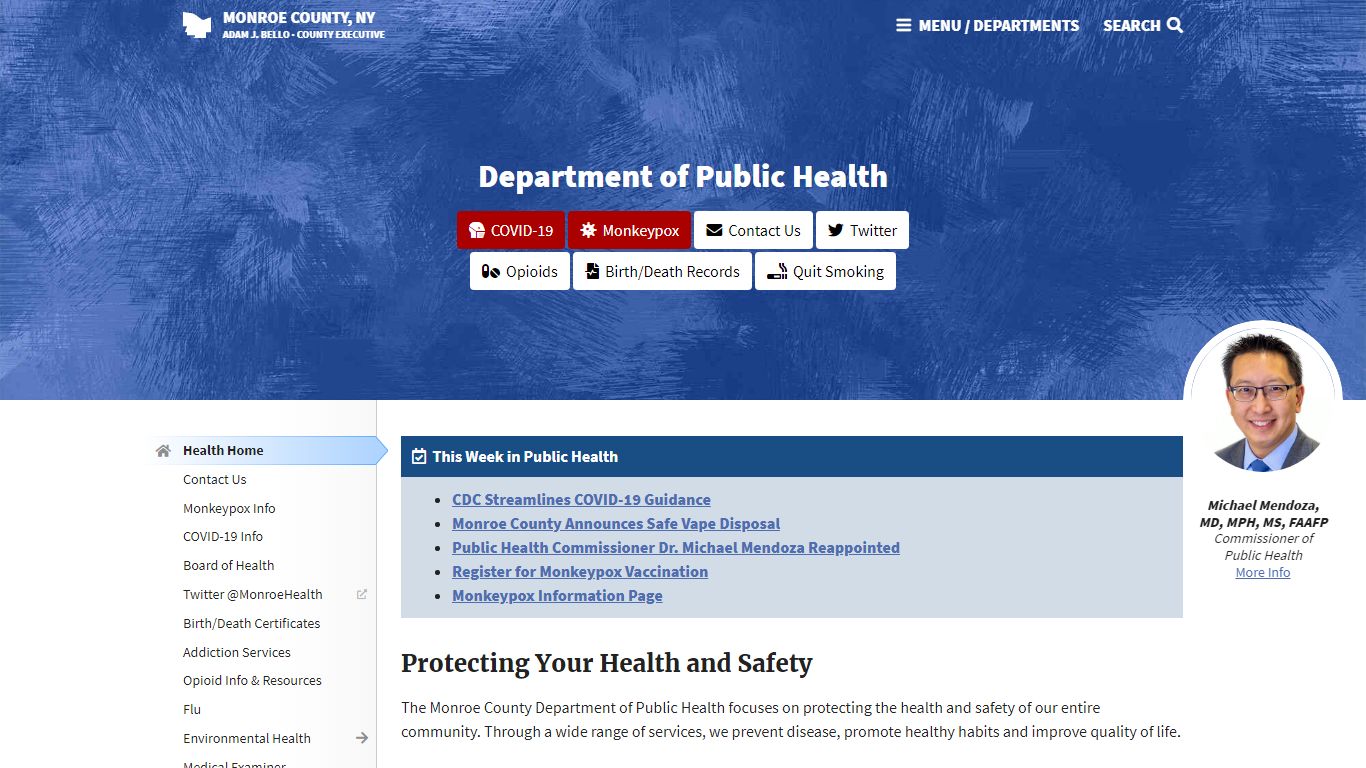The height and width of the screenshot is (768, 1366).
Task: Click the Contact Us envelope icon
Action: coord(714,230)
